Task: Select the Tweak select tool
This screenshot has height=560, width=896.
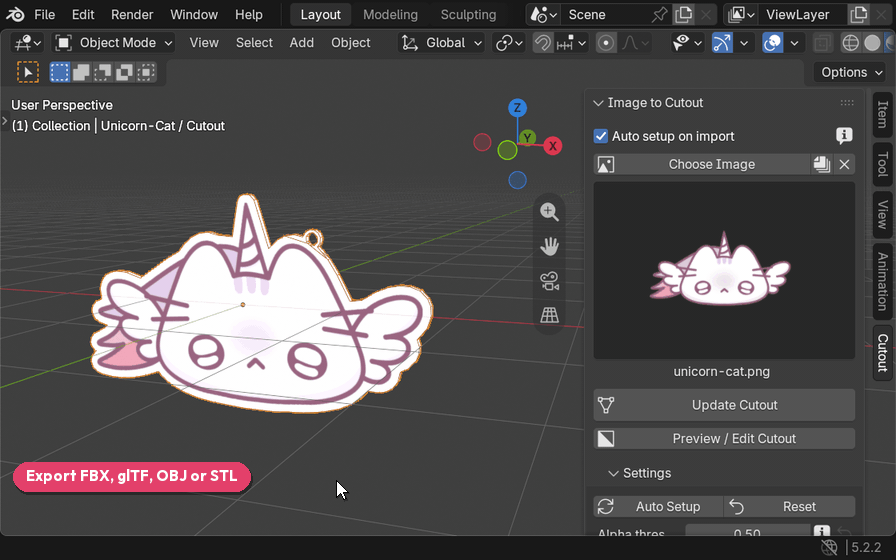Action: click(28, 73)
